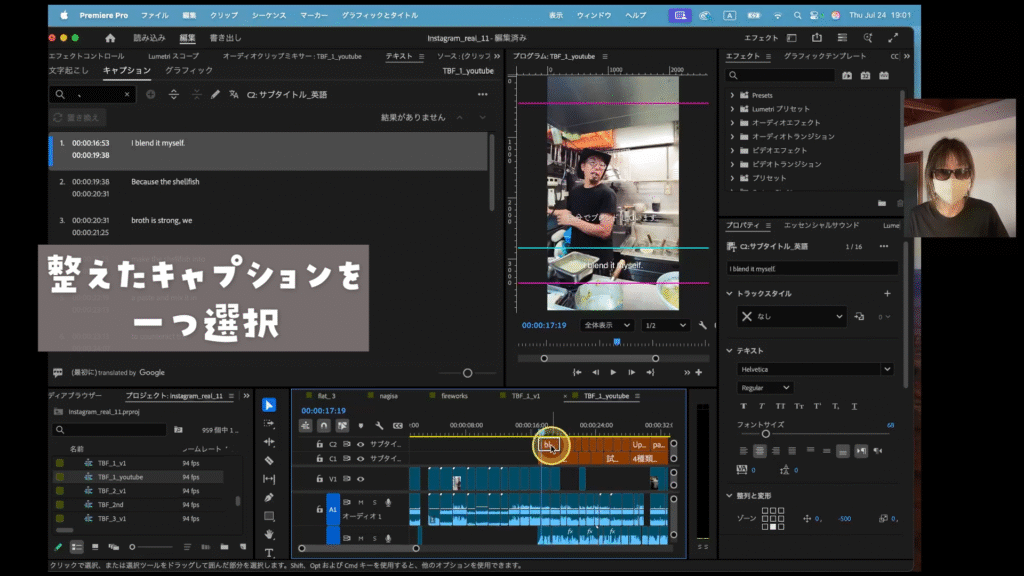Screen dimensions: 1024x576
Task: Select the Rectangle shape tool
Action: [x=268, y=516]
